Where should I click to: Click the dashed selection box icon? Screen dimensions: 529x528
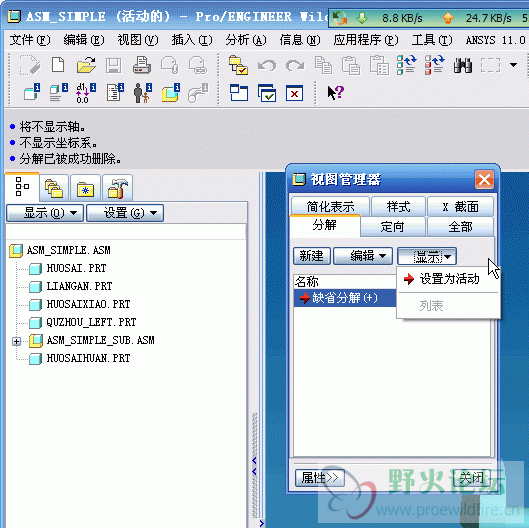490,65
